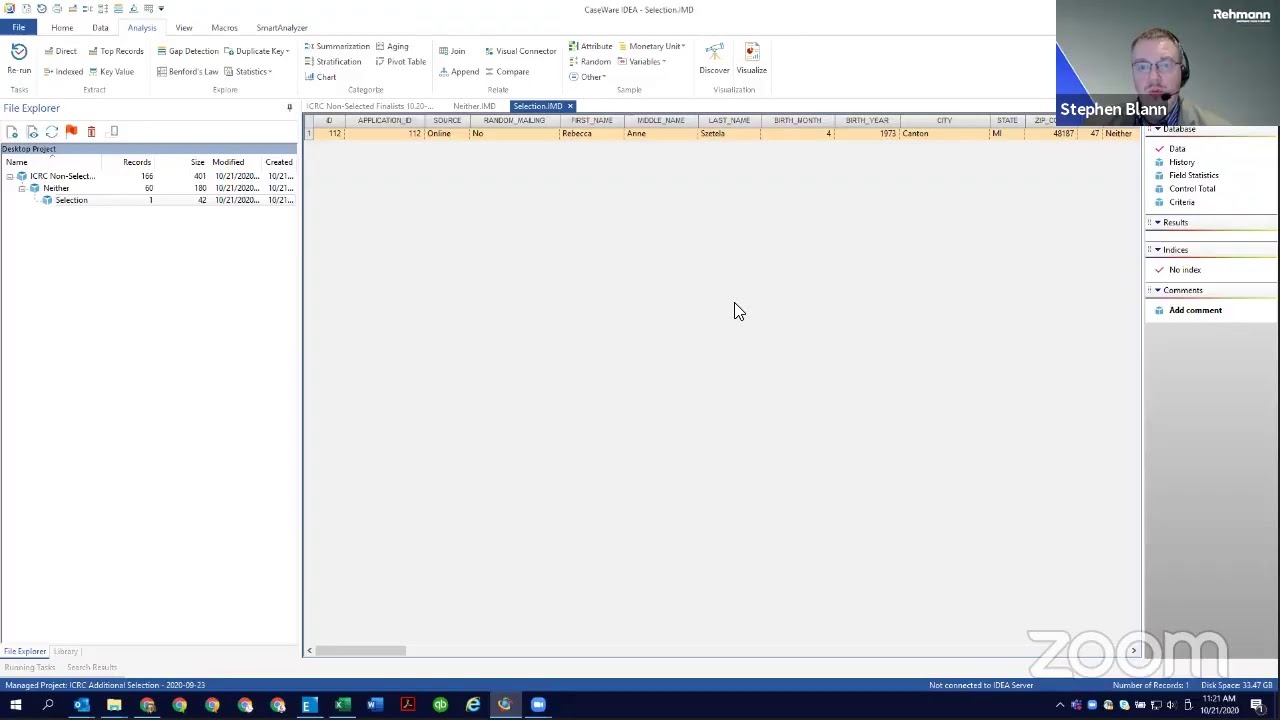Open Word from taskbar

374,705
